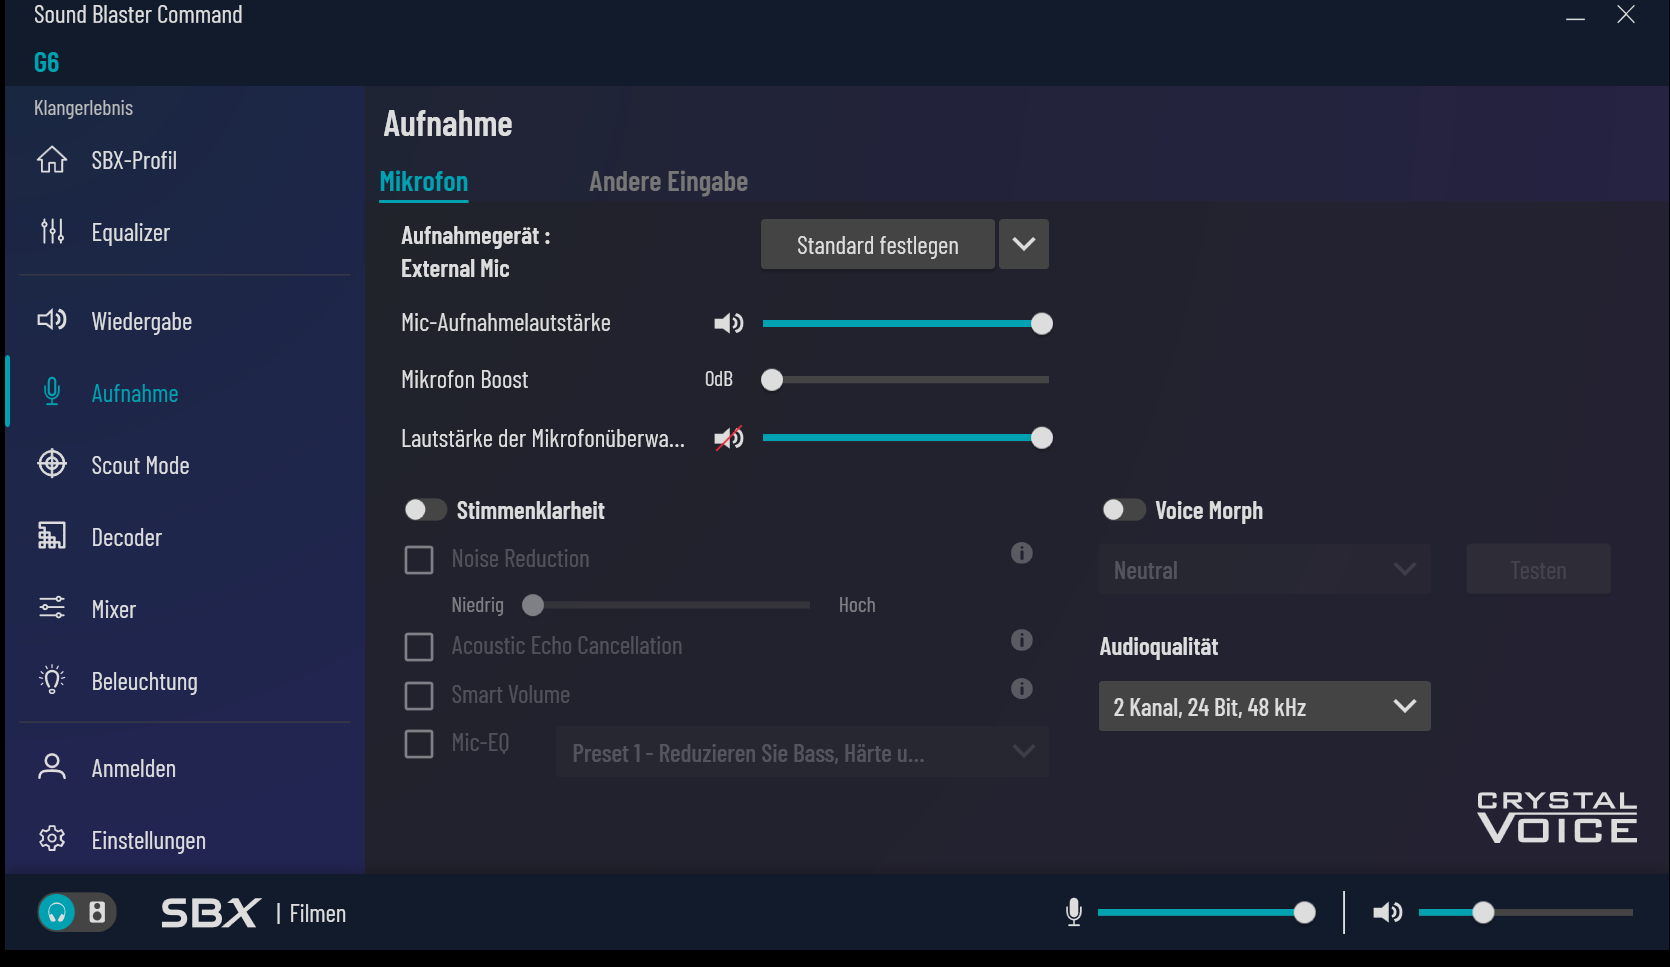The width and height of the screenshot is (1670, 967).
Task: Check the Noise Reduction checkbox
Action: click(419, 559)
